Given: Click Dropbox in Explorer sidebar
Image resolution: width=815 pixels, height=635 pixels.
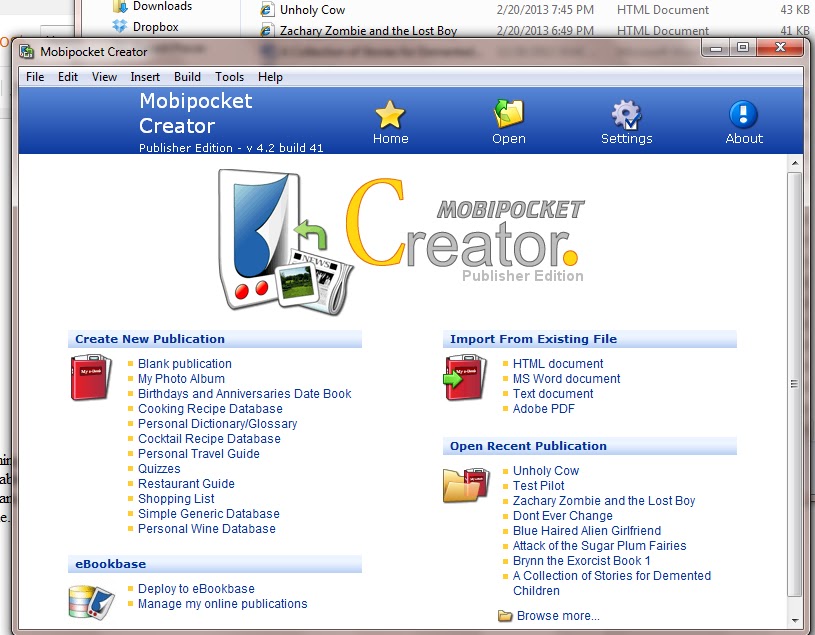Looking at the screenshot, I should click(155, 27).
